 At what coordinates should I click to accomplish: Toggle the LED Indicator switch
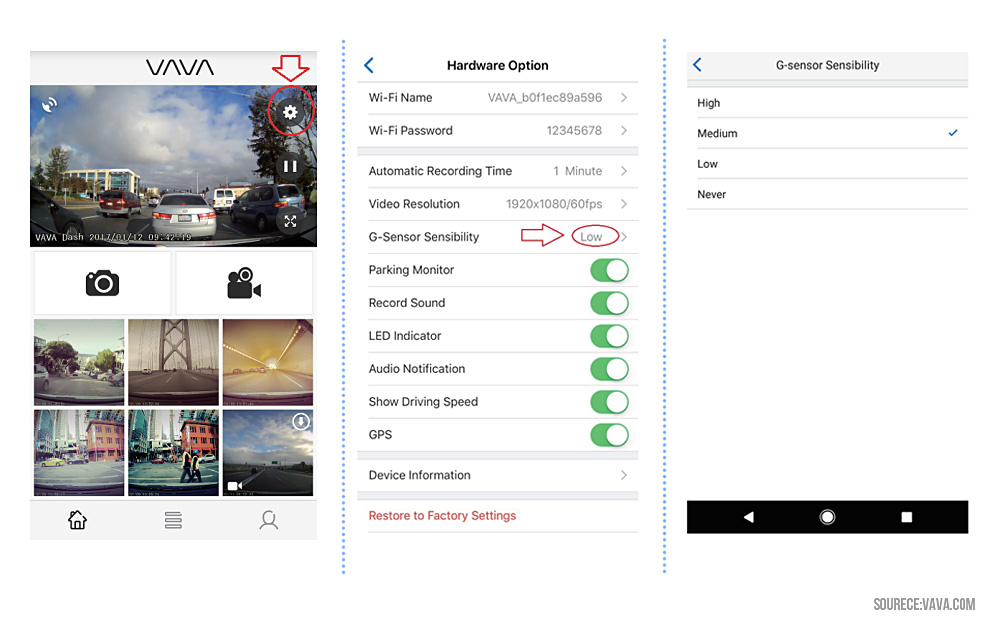tap(610, 336)
